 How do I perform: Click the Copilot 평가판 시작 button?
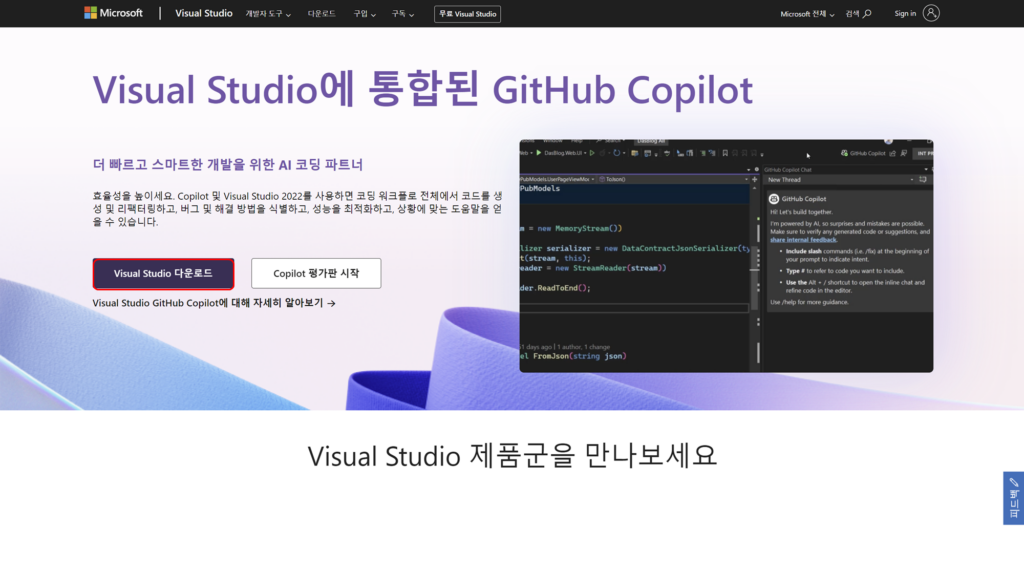click(316, 274)
